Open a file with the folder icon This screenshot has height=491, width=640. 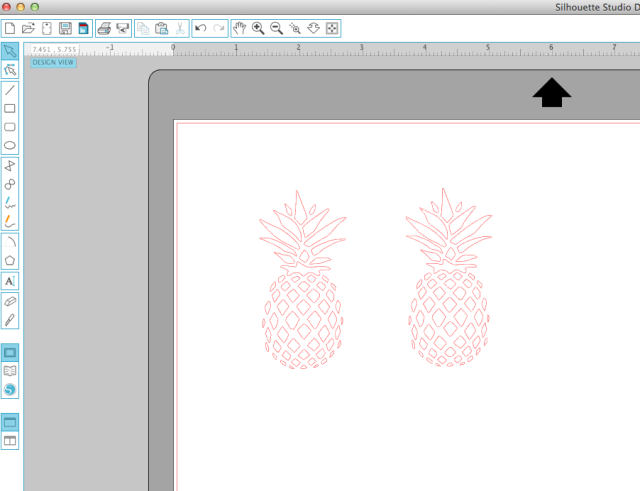[28, 28]
